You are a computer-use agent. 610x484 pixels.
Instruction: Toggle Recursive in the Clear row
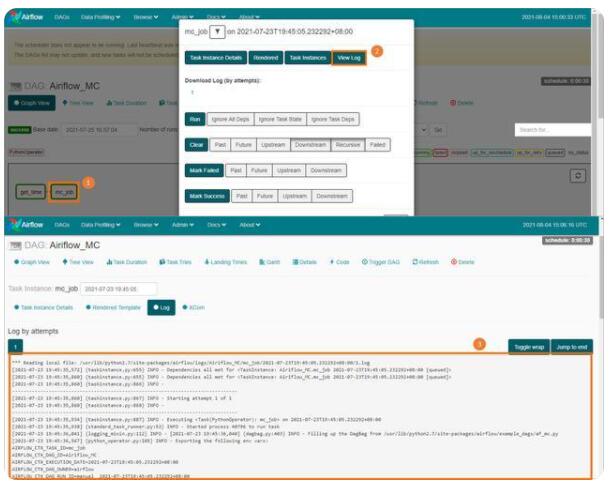(x=348, y=145)
